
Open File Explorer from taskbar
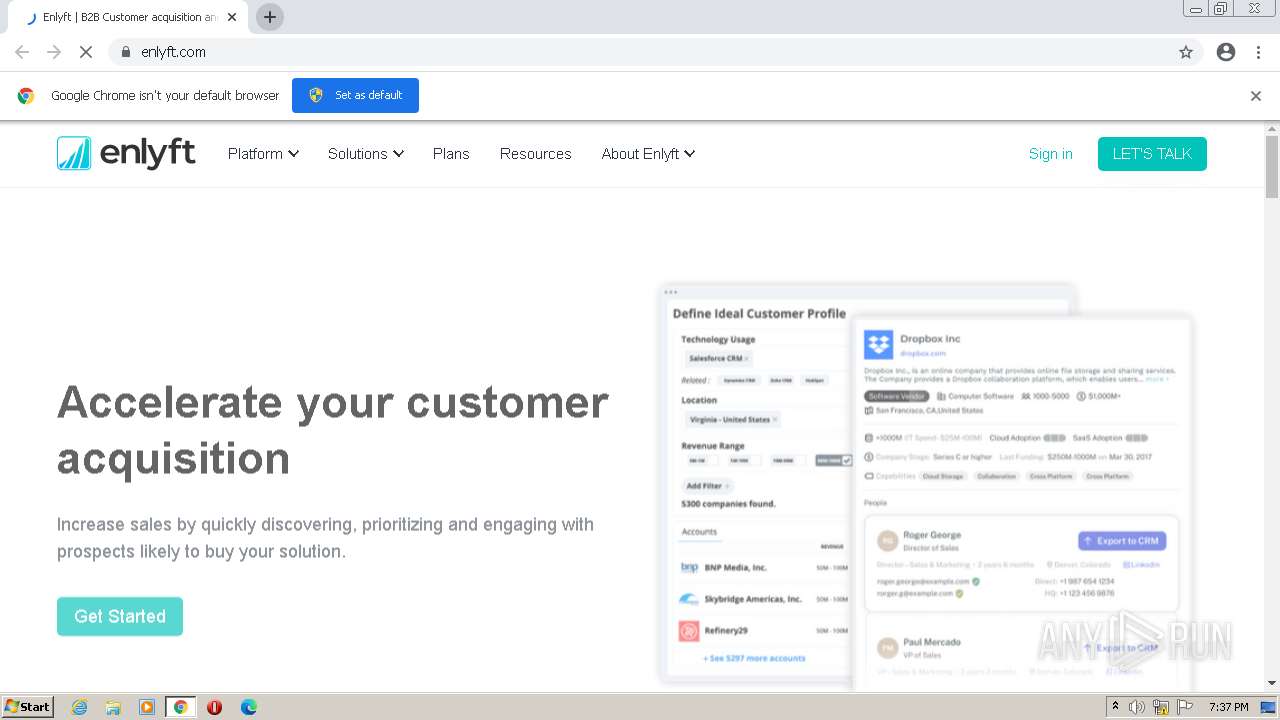[113, 707]
